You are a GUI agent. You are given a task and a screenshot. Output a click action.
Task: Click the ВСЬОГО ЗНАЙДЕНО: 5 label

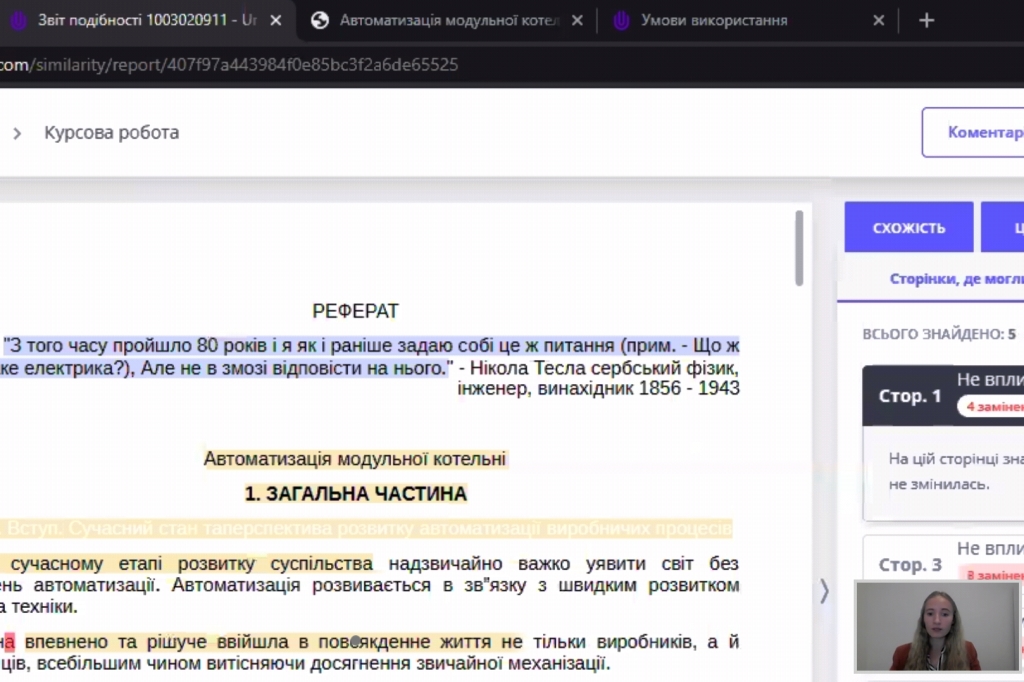click(939, 334)
